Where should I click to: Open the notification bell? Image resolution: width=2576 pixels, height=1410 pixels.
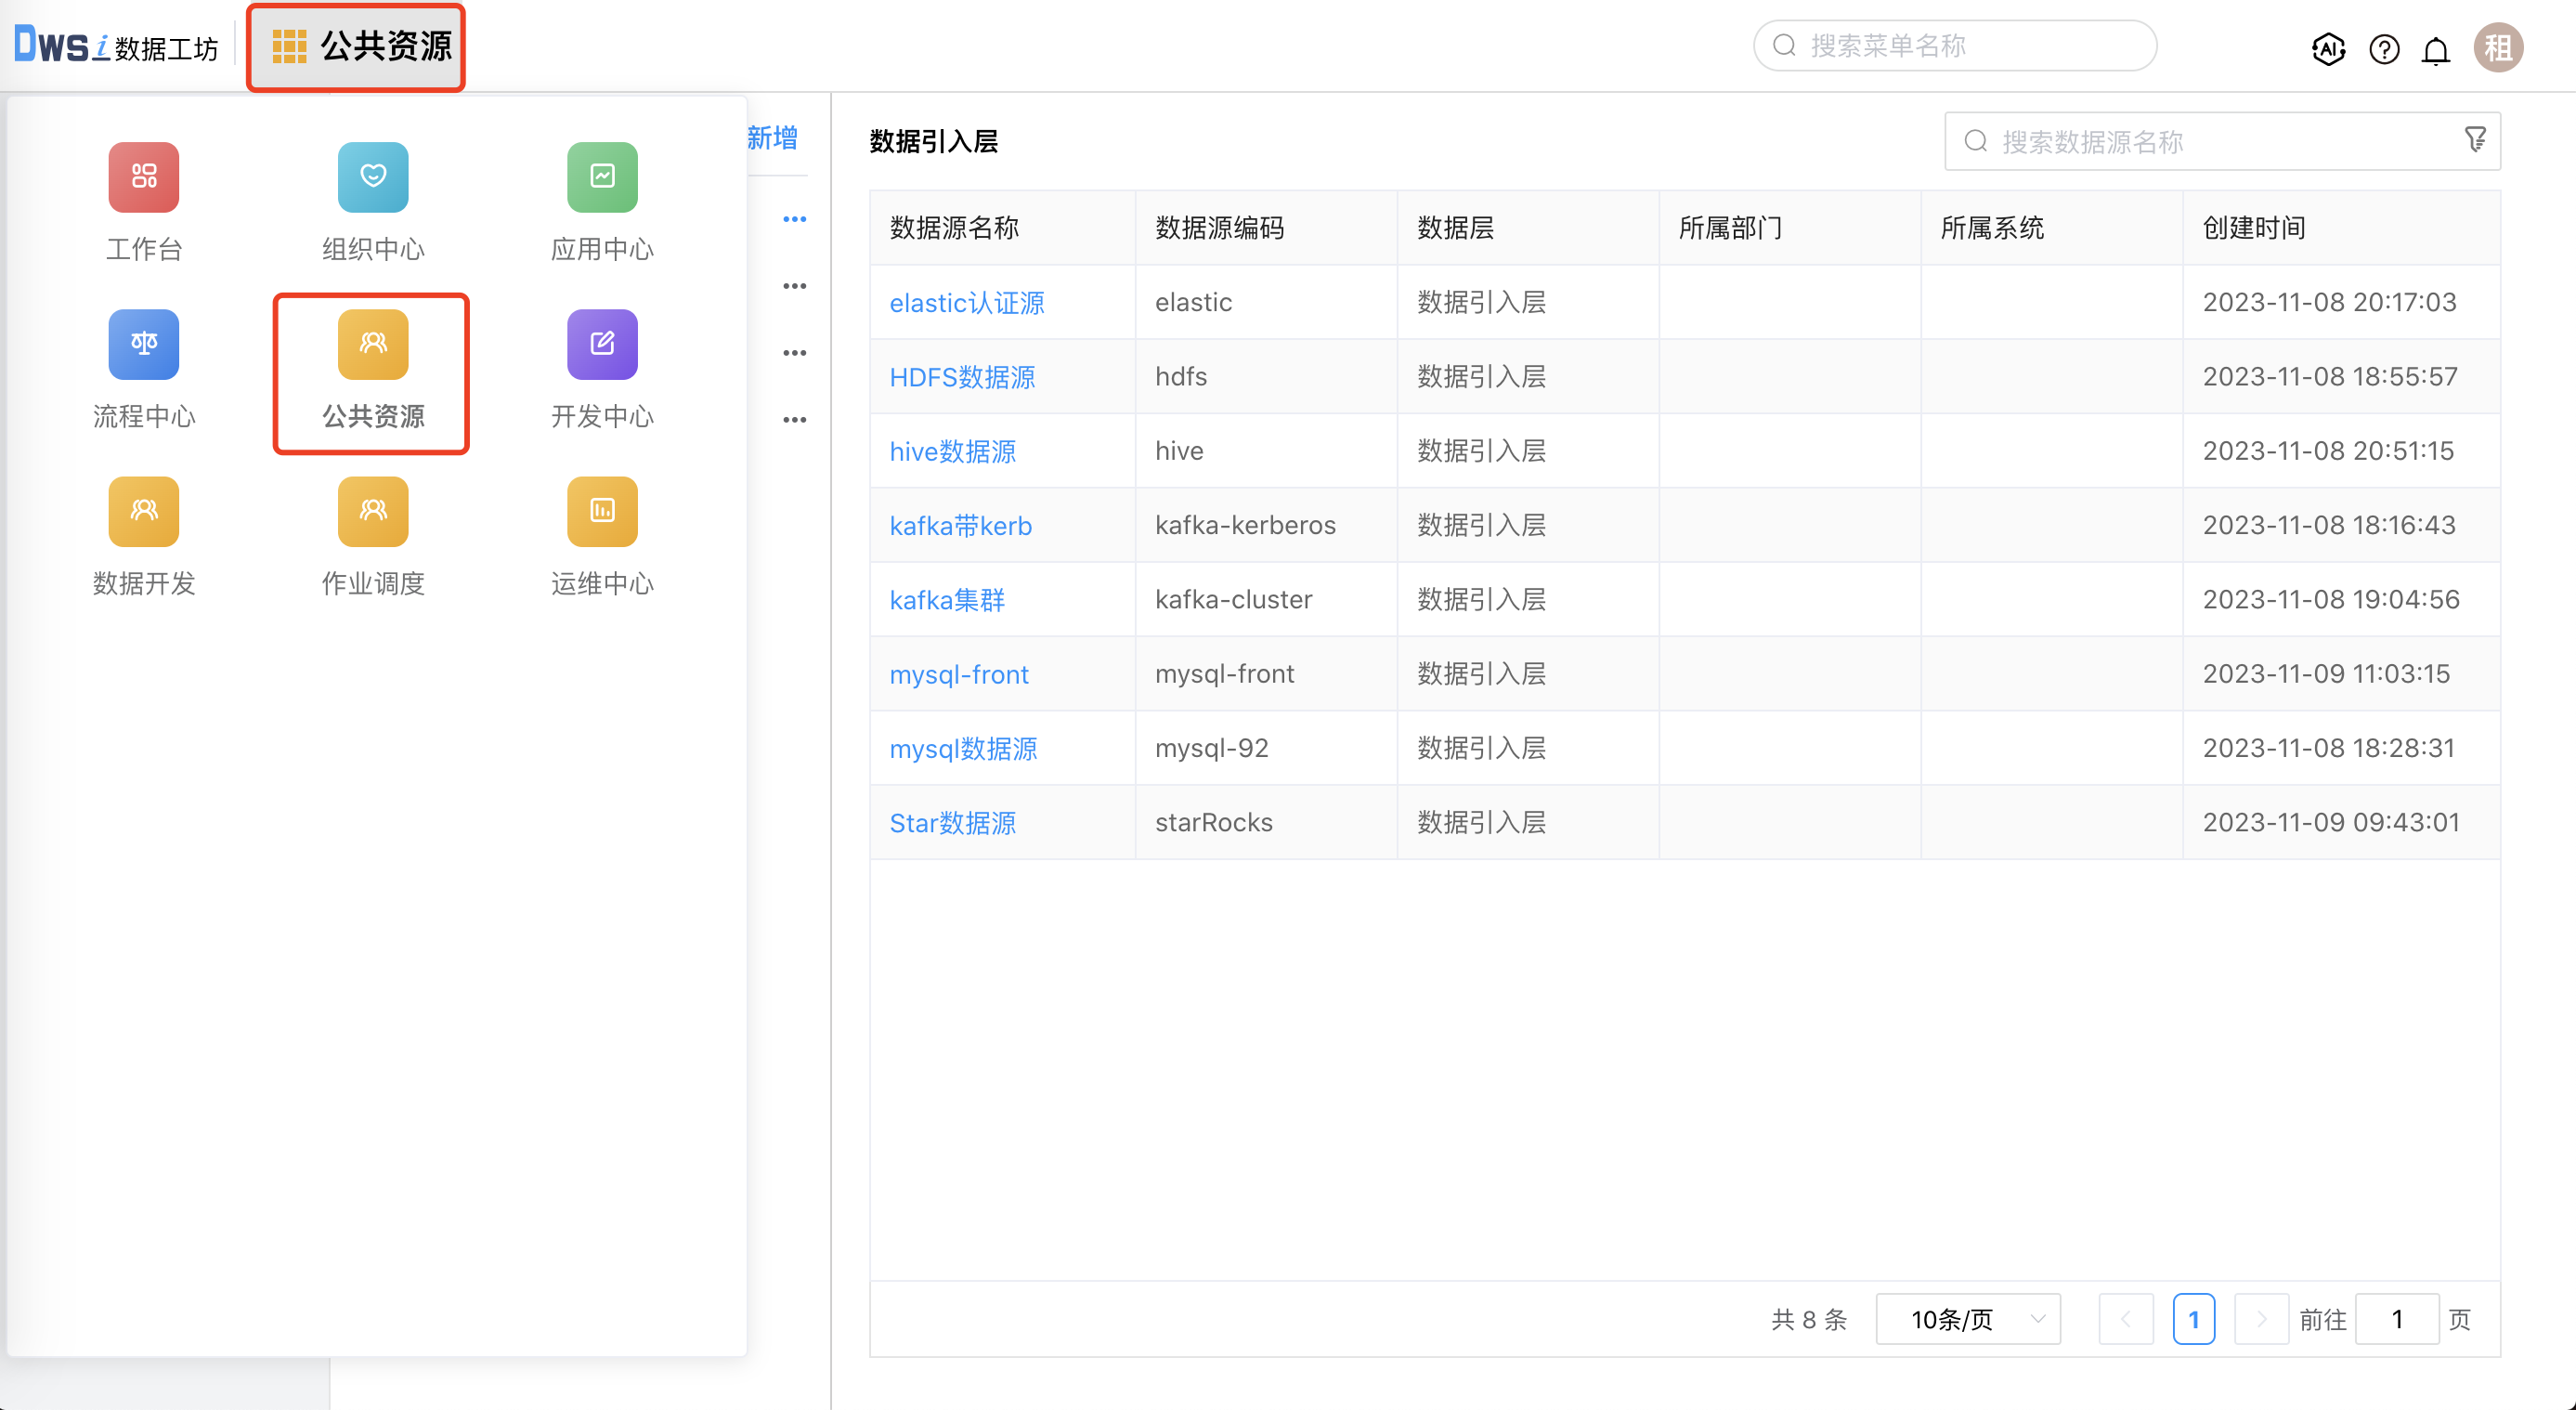click(2436, 48)
